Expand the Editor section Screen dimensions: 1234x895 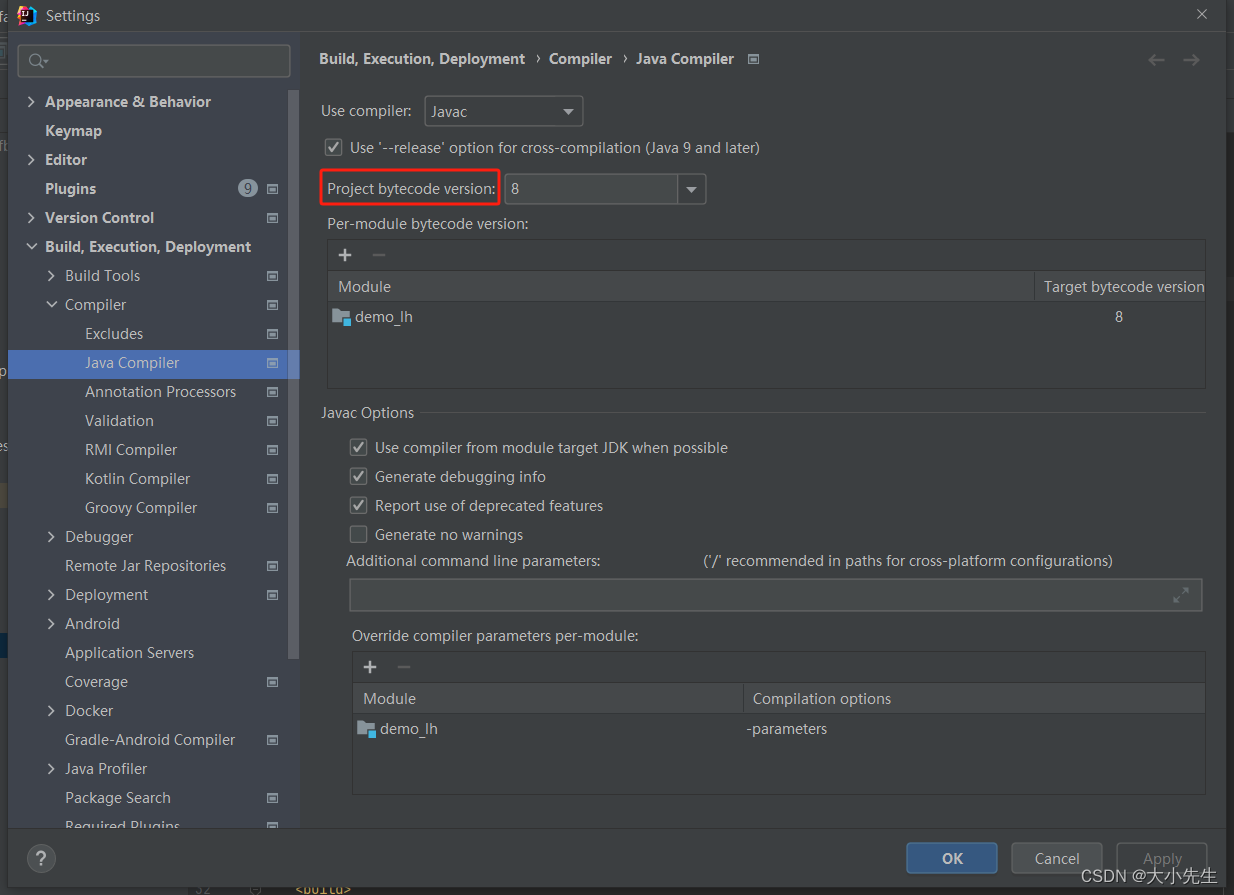pos(31,160)
